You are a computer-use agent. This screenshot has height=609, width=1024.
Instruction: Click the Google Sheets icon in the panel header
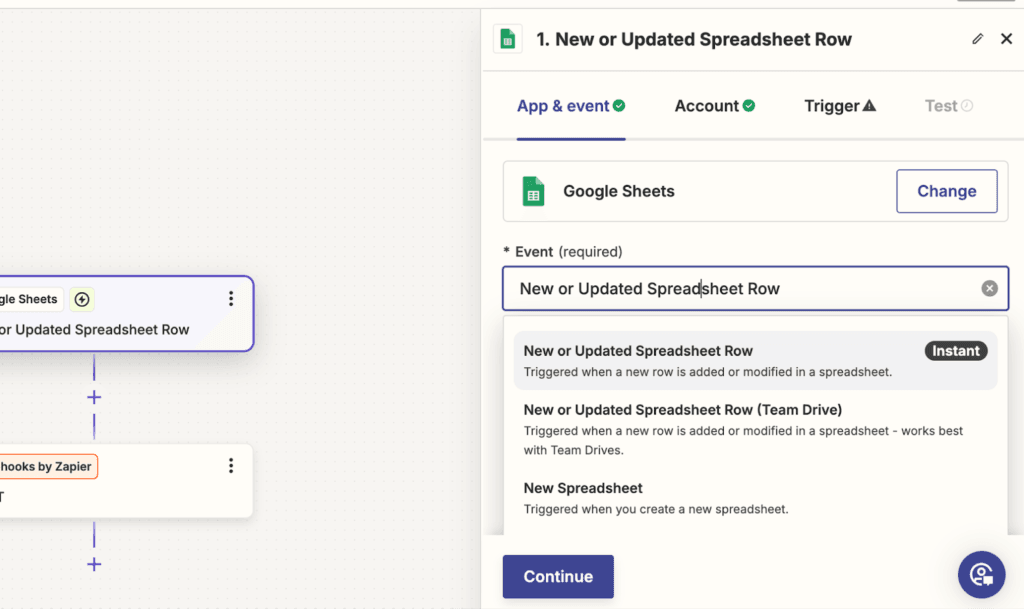(508, 38)
